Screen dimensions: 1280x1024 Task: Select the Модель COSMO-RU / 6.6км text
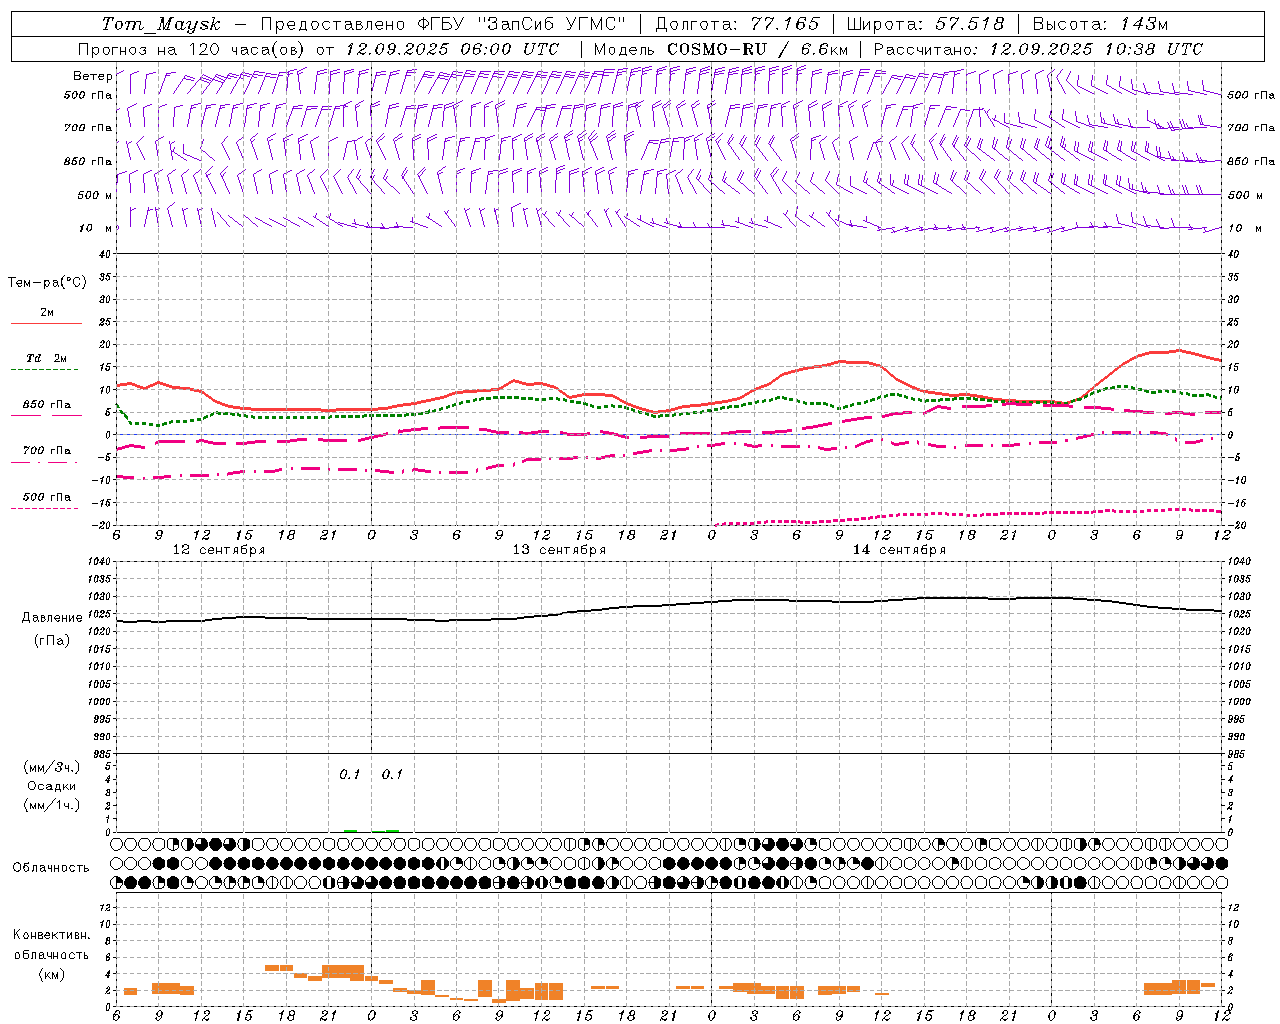pos(720,49)
